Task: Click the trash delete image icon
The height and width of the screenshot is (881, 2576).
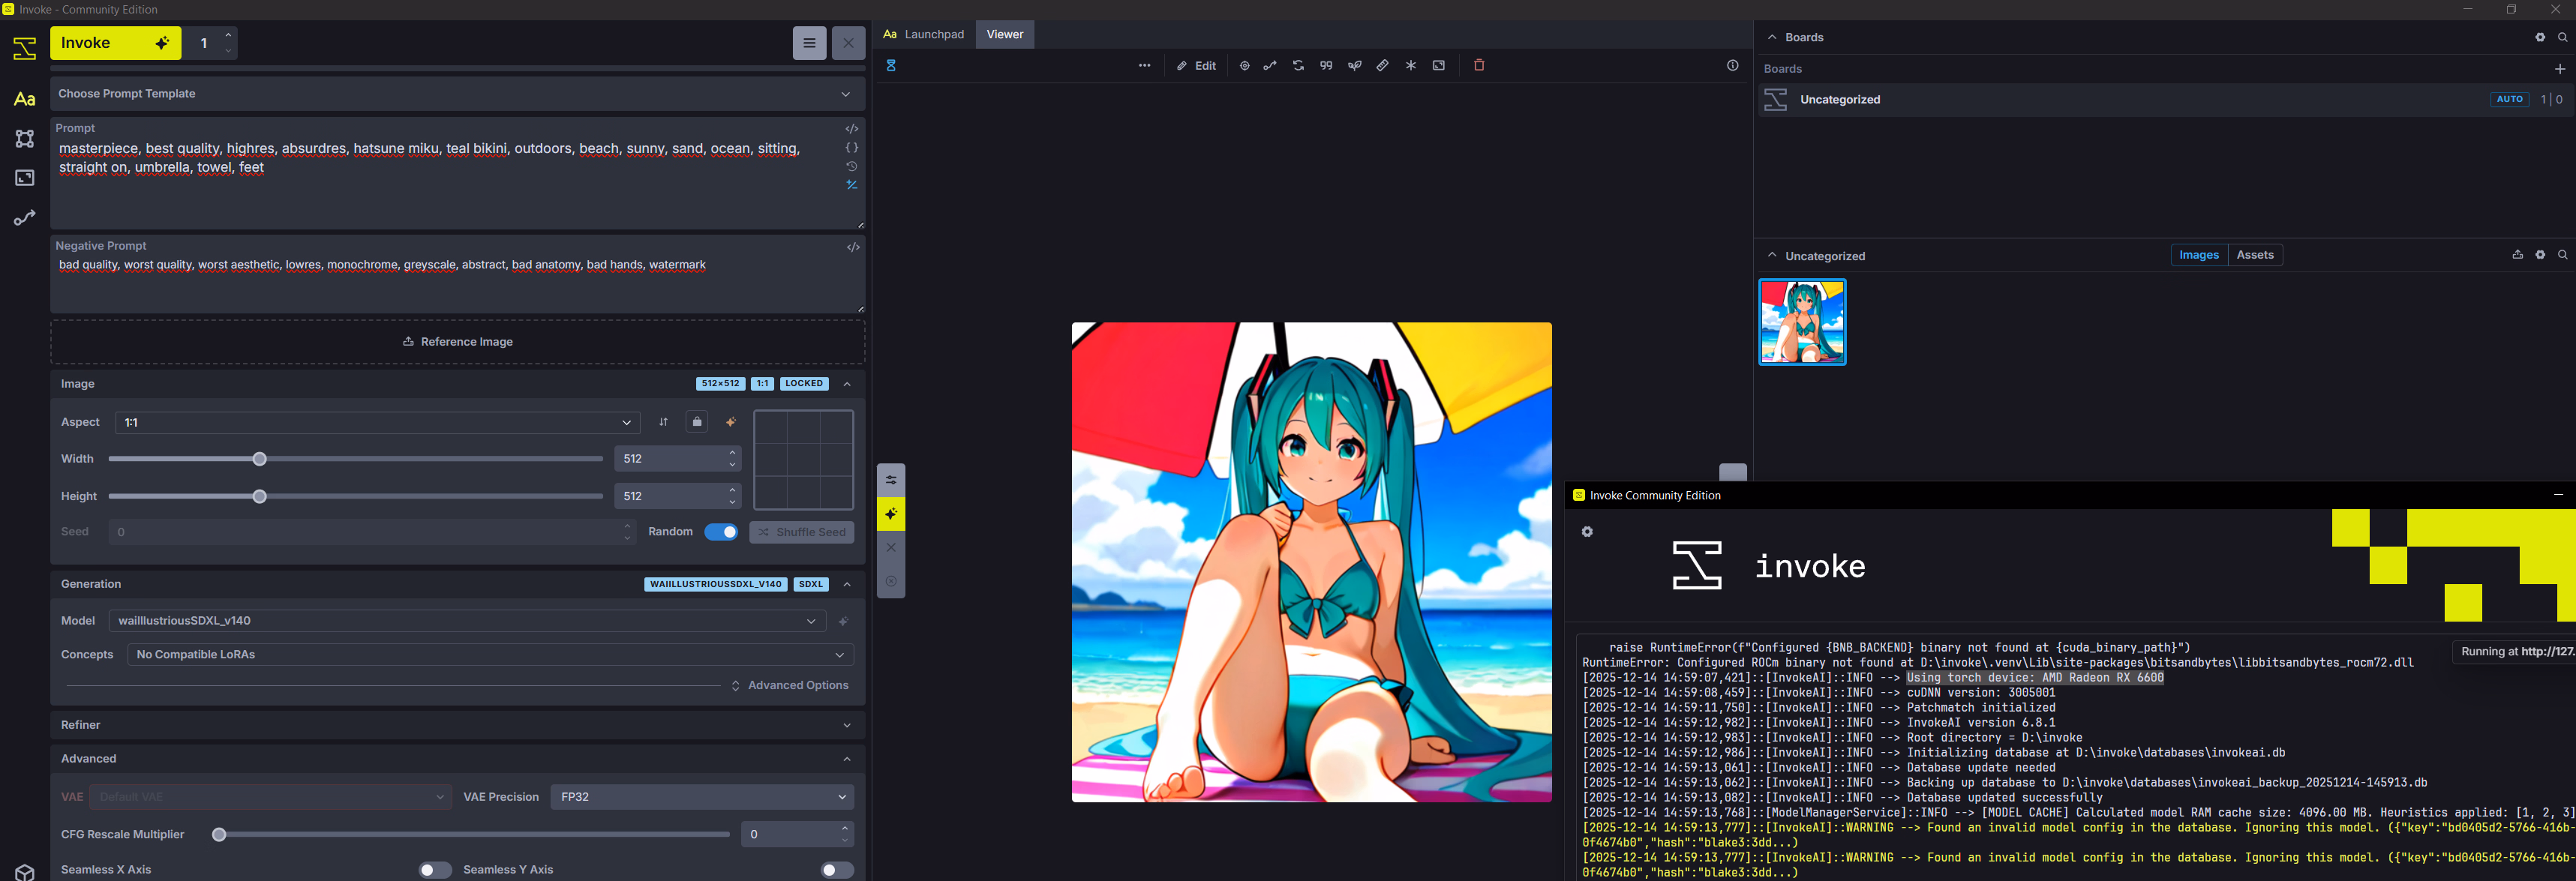Action: (x=1479, y=65)
